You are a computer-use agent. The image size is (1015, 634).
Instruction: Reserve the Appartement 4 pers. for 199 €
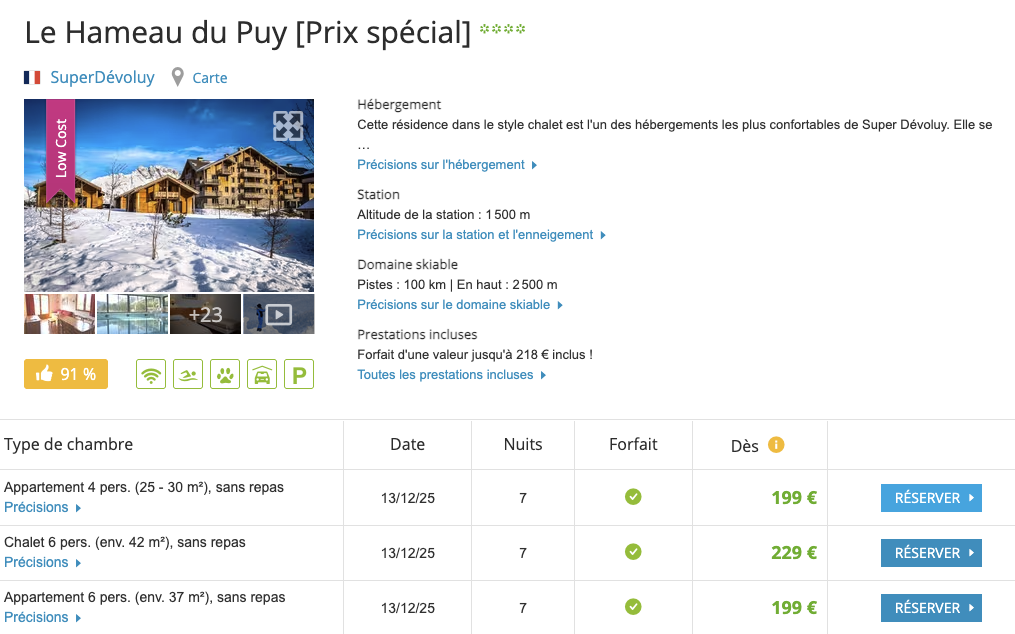931,498
